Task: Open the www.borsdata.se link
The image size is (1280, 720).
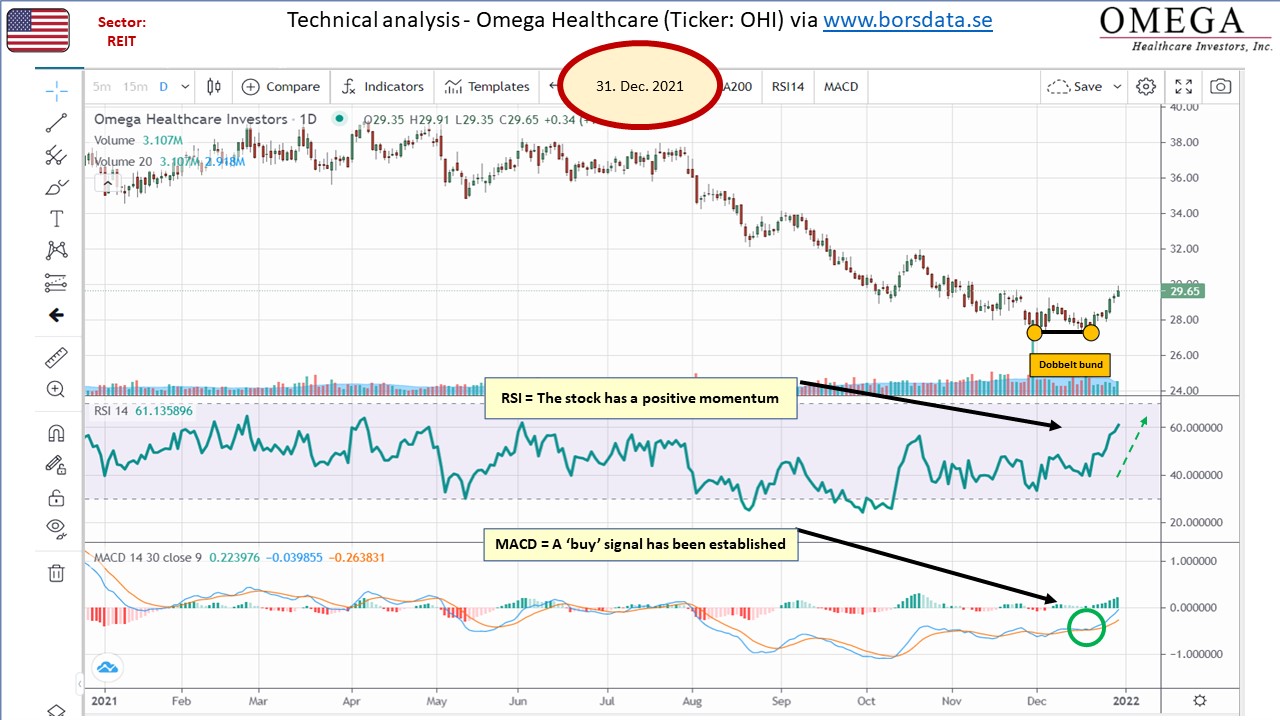Action: click(x=908, y=20)
